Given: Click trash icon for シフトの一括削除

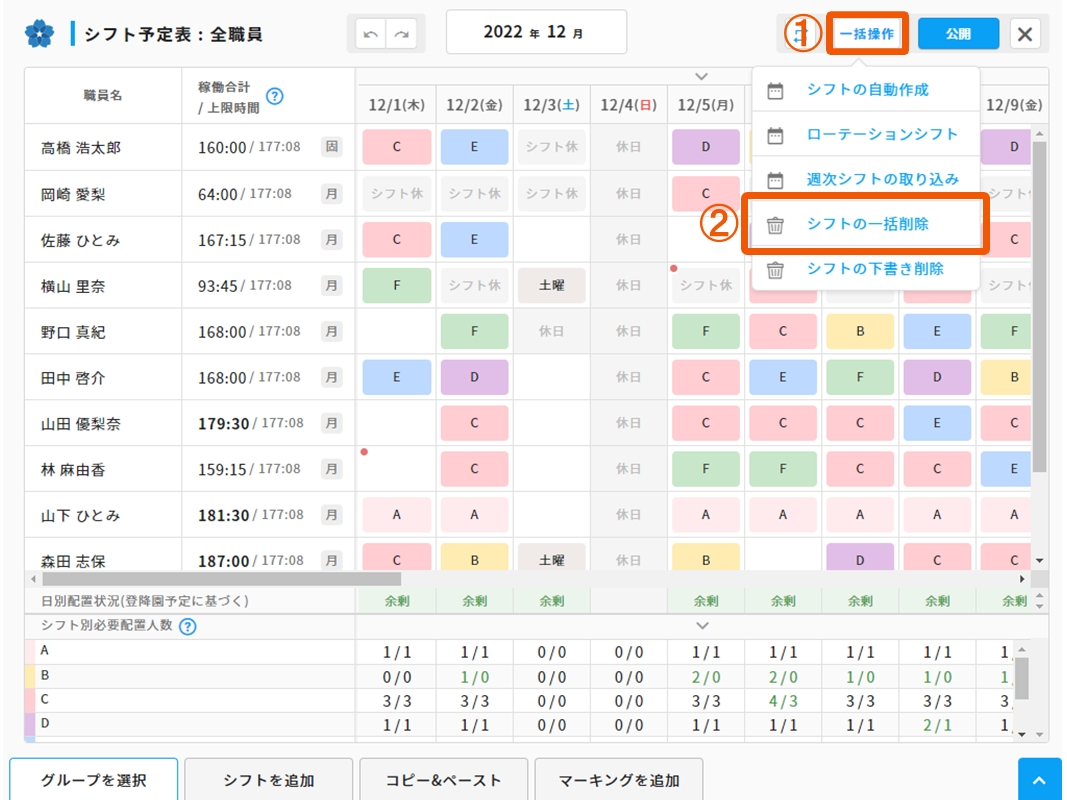Looking at the screenshot, I should [775, 225].
